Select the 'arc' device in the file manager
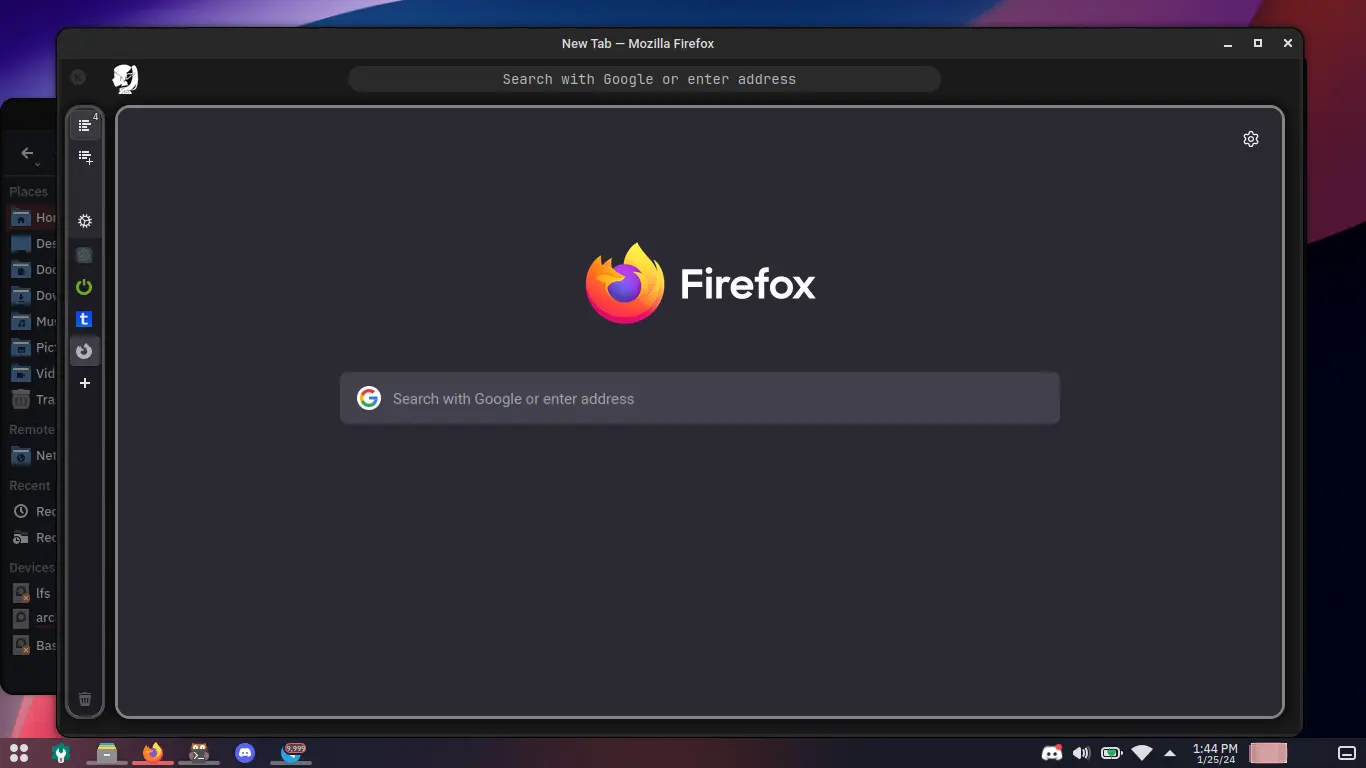The width and height of the screenshot is (1366, 768). tap(34, 619)
